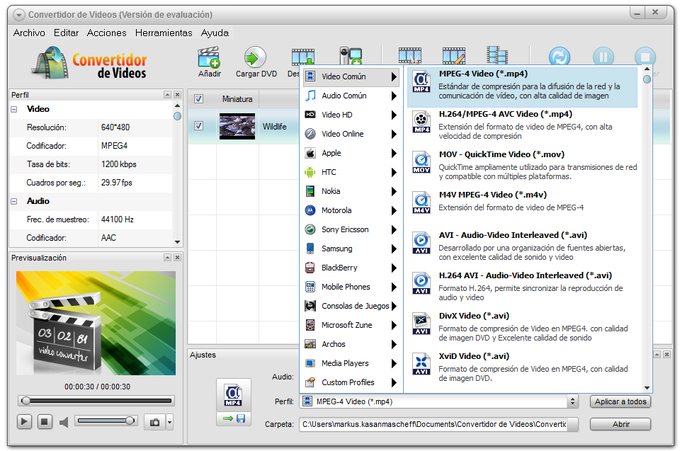Open the Perfil format dropdown stepper
This screenshot has height=451, width=680.
[573, 402]
